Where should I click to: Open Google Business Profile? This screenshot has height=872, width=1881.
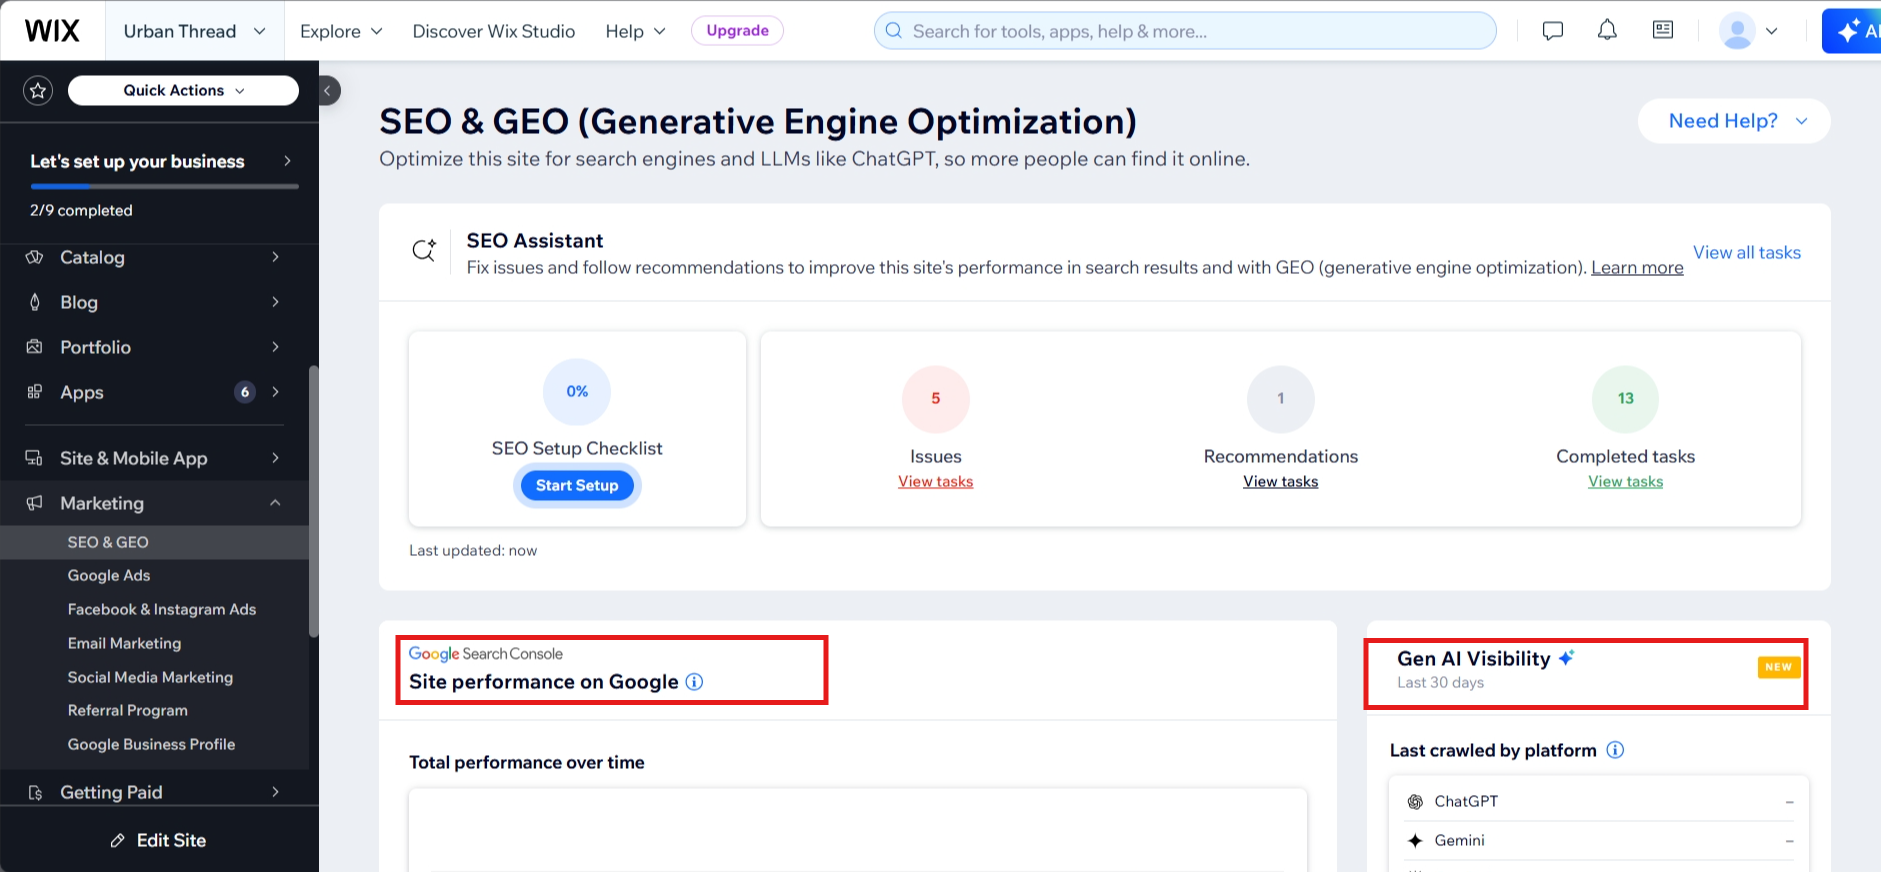pyautogui.click(x=154, y=744)
